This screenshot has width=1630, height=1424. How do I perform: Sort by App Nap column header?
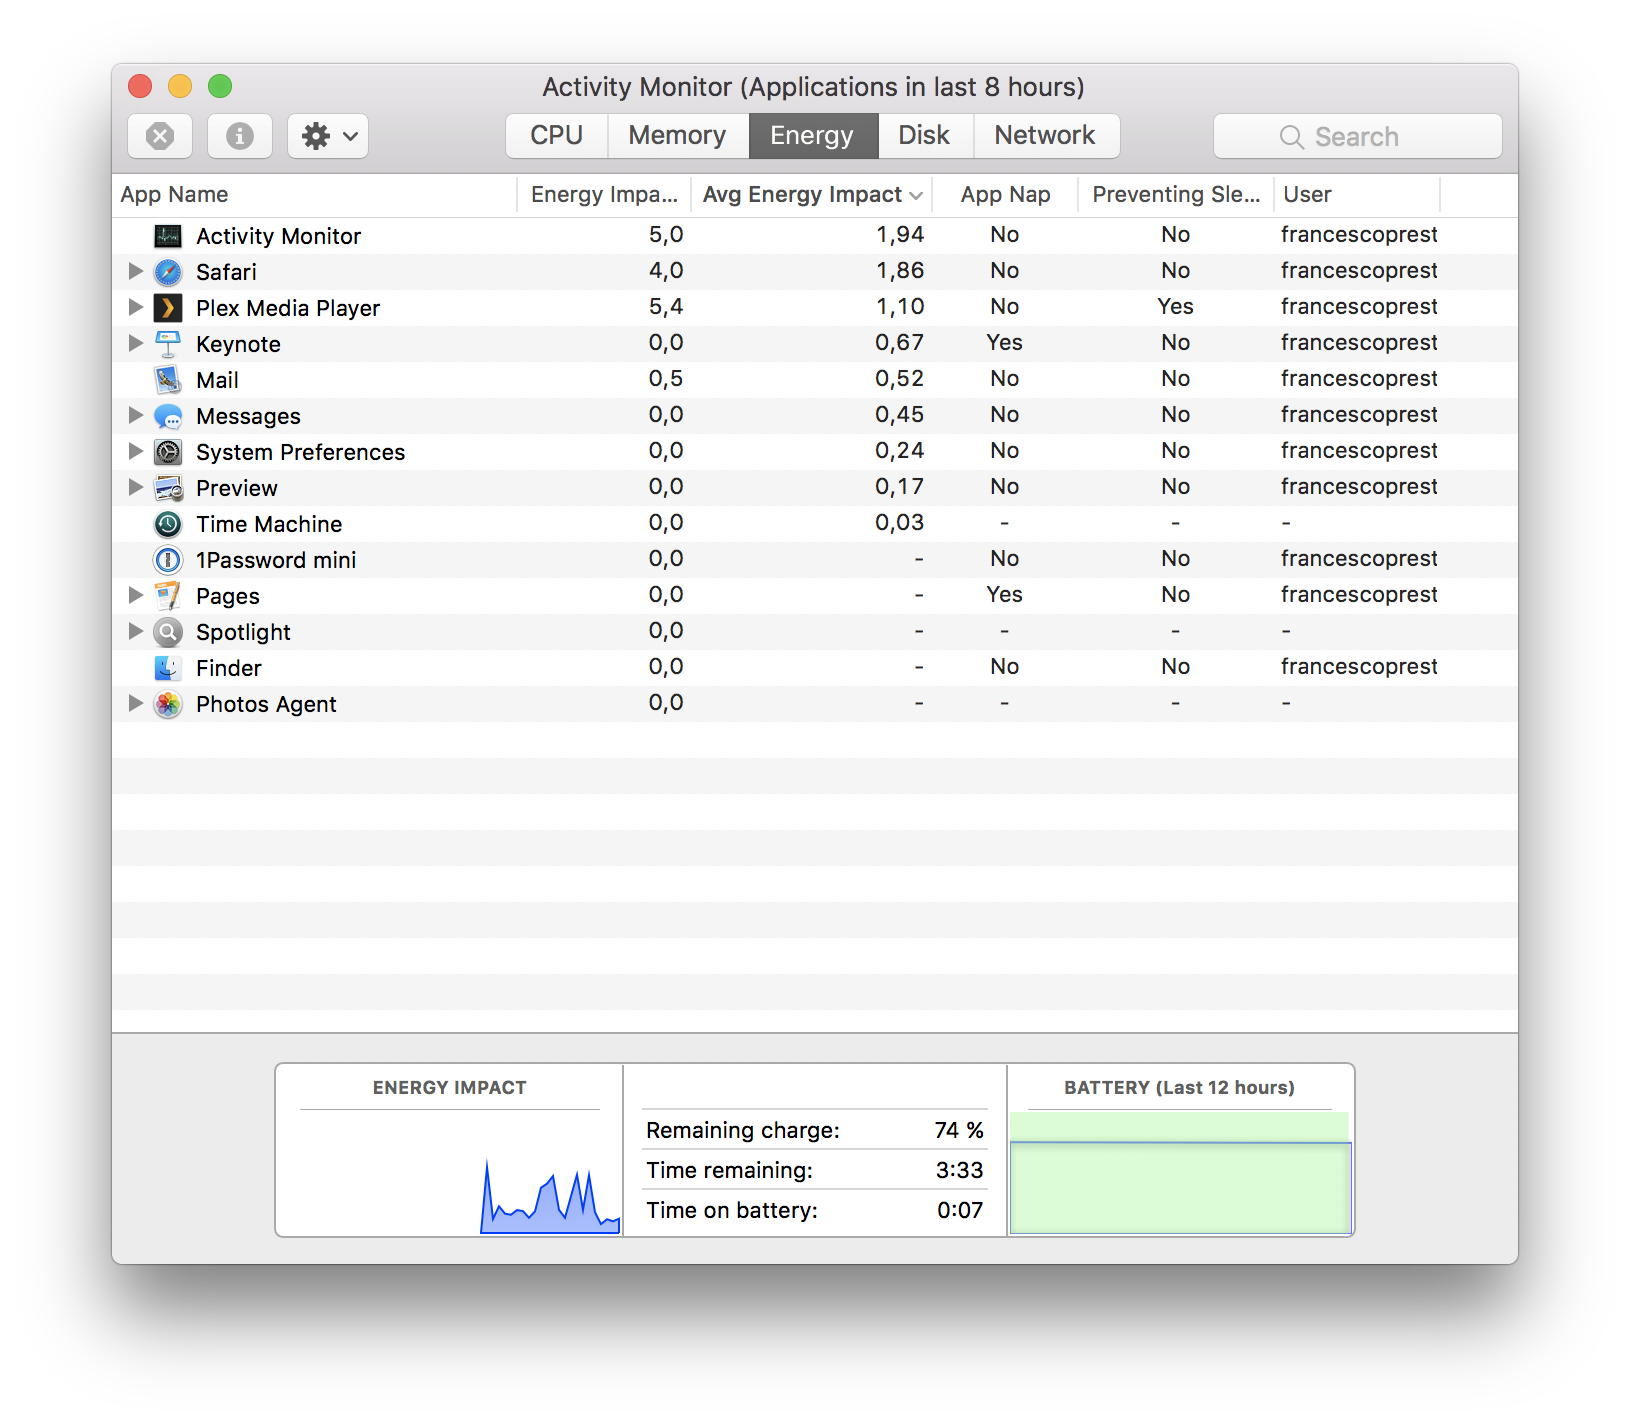1005,195
